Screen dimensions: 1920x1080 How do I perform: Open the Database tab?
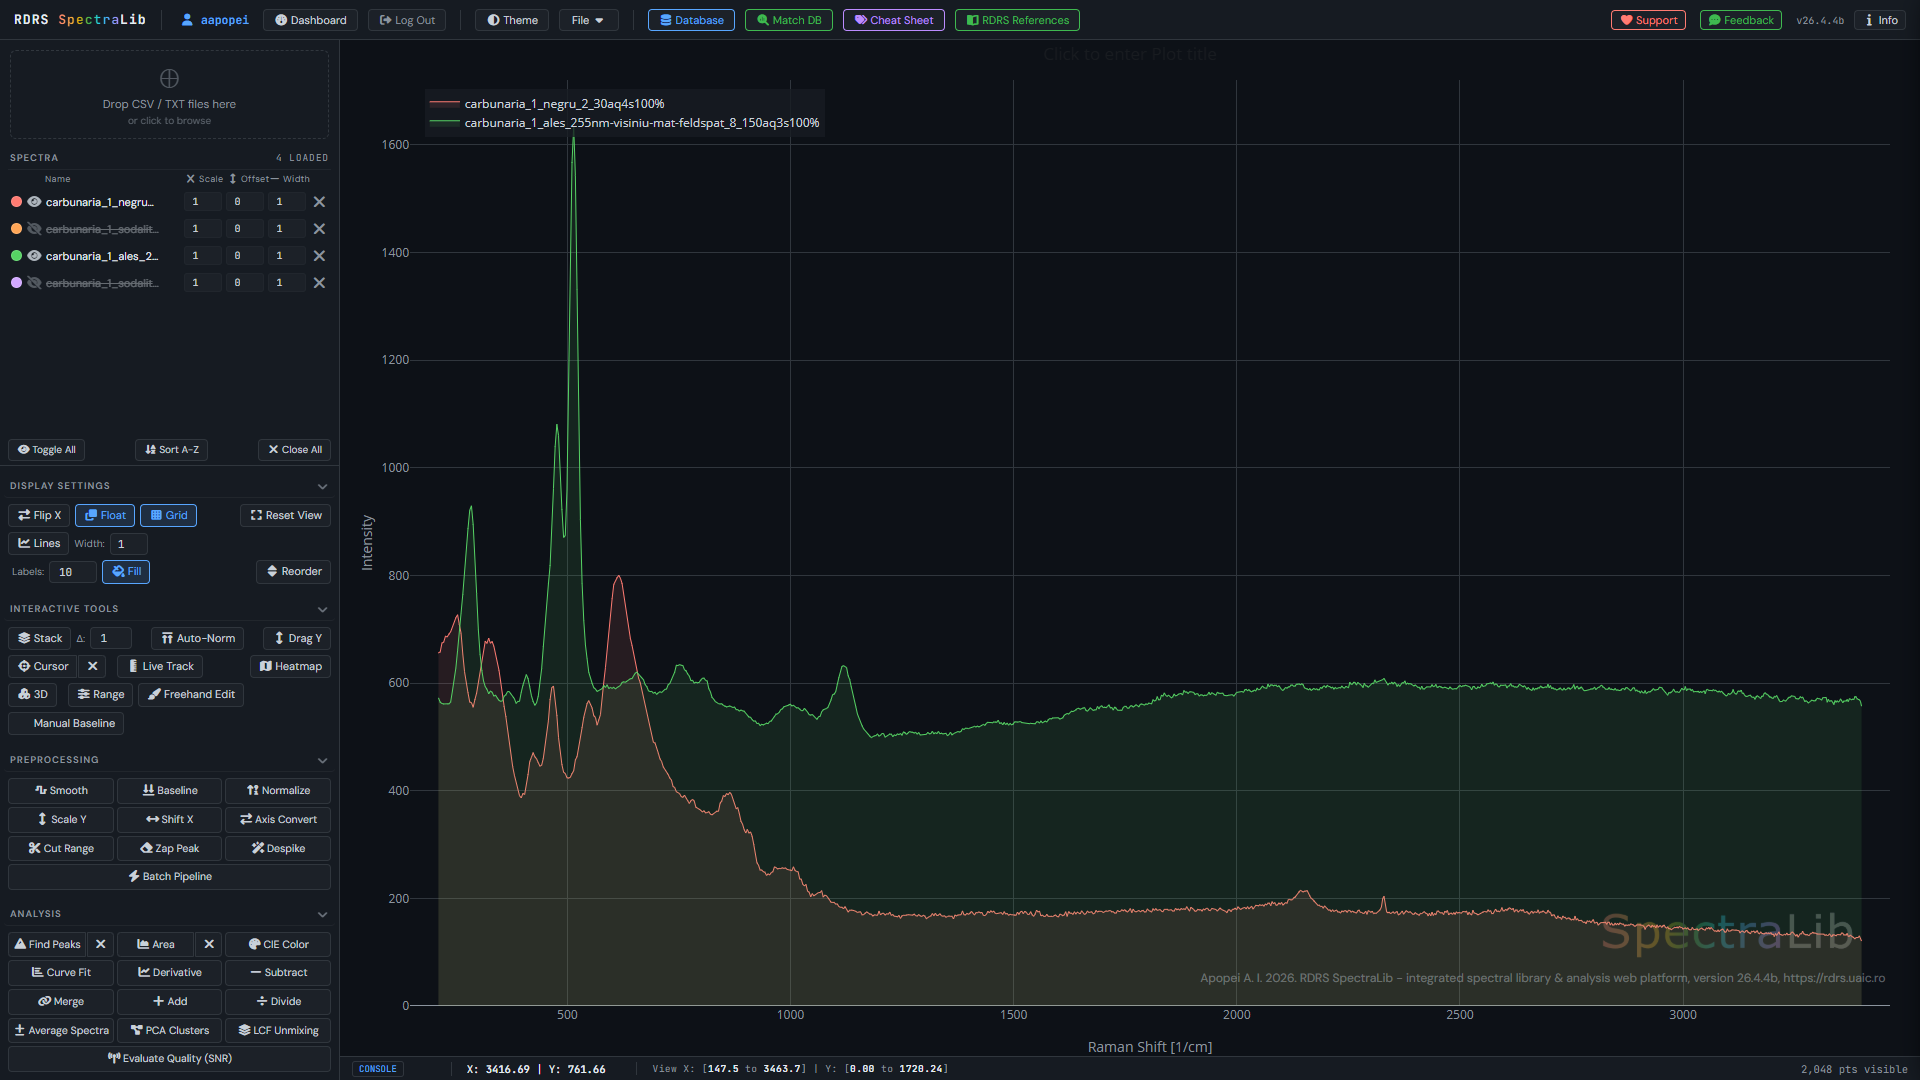pos(691,20)
